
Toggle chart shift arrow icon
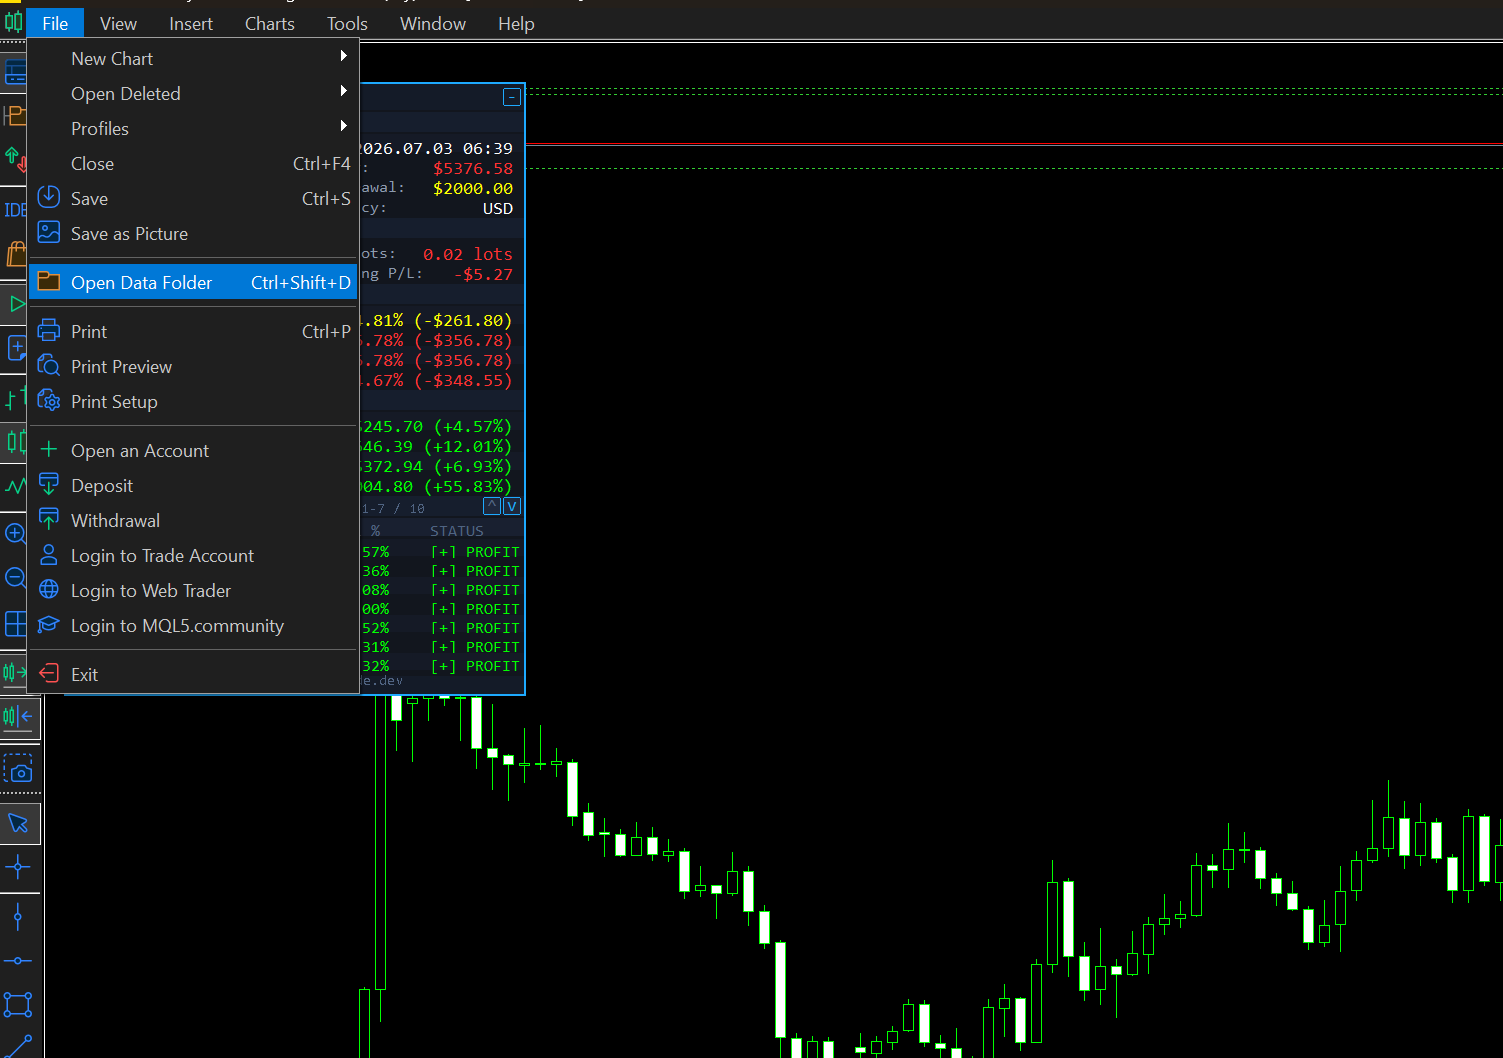pos(18,716)
